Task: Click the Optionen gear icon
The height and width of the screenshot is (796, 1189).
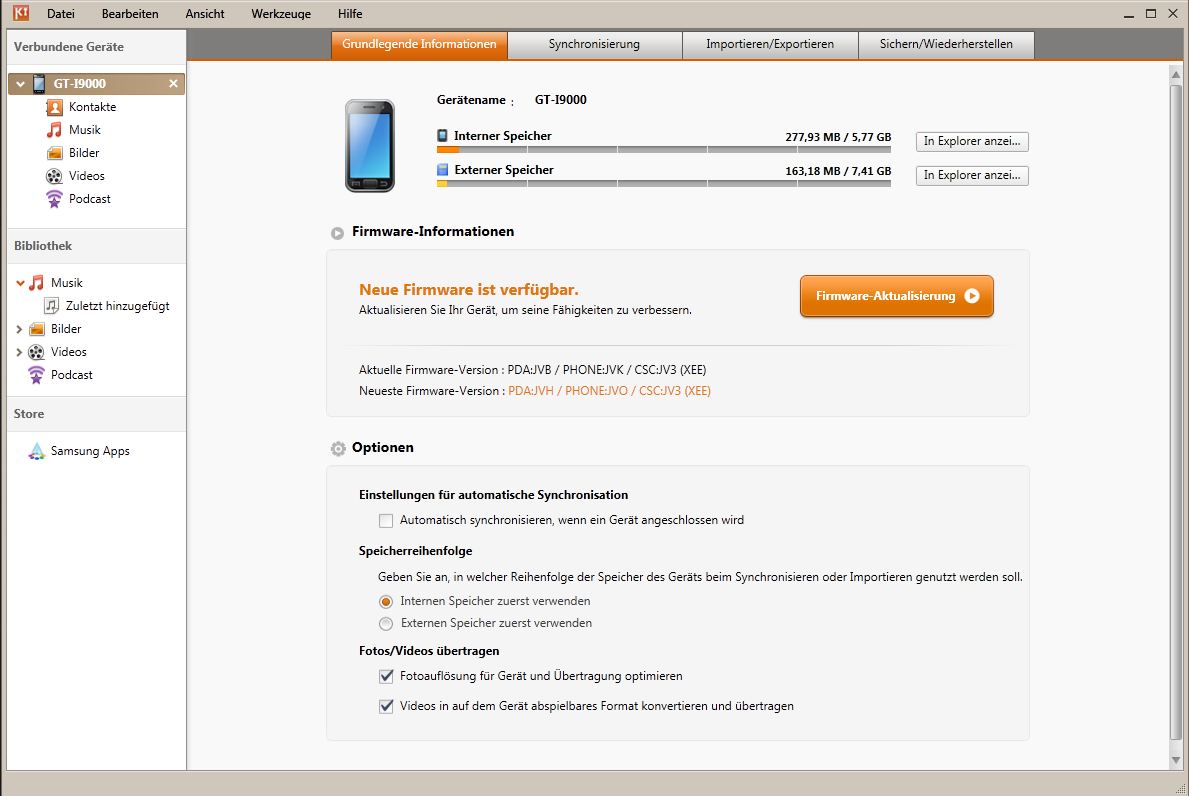Action: pyautogui.click(x=338, y=449)
